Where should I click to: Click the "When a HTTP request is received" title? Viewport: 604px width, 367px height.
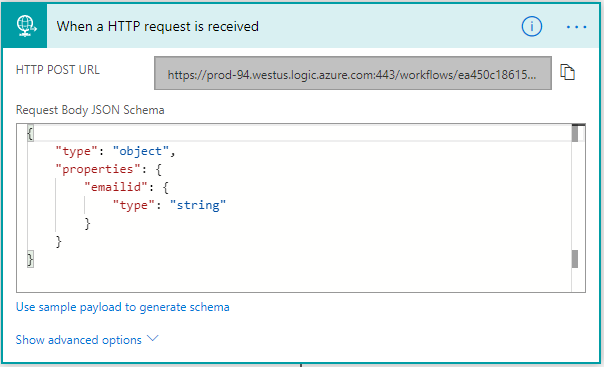point(158,27)
